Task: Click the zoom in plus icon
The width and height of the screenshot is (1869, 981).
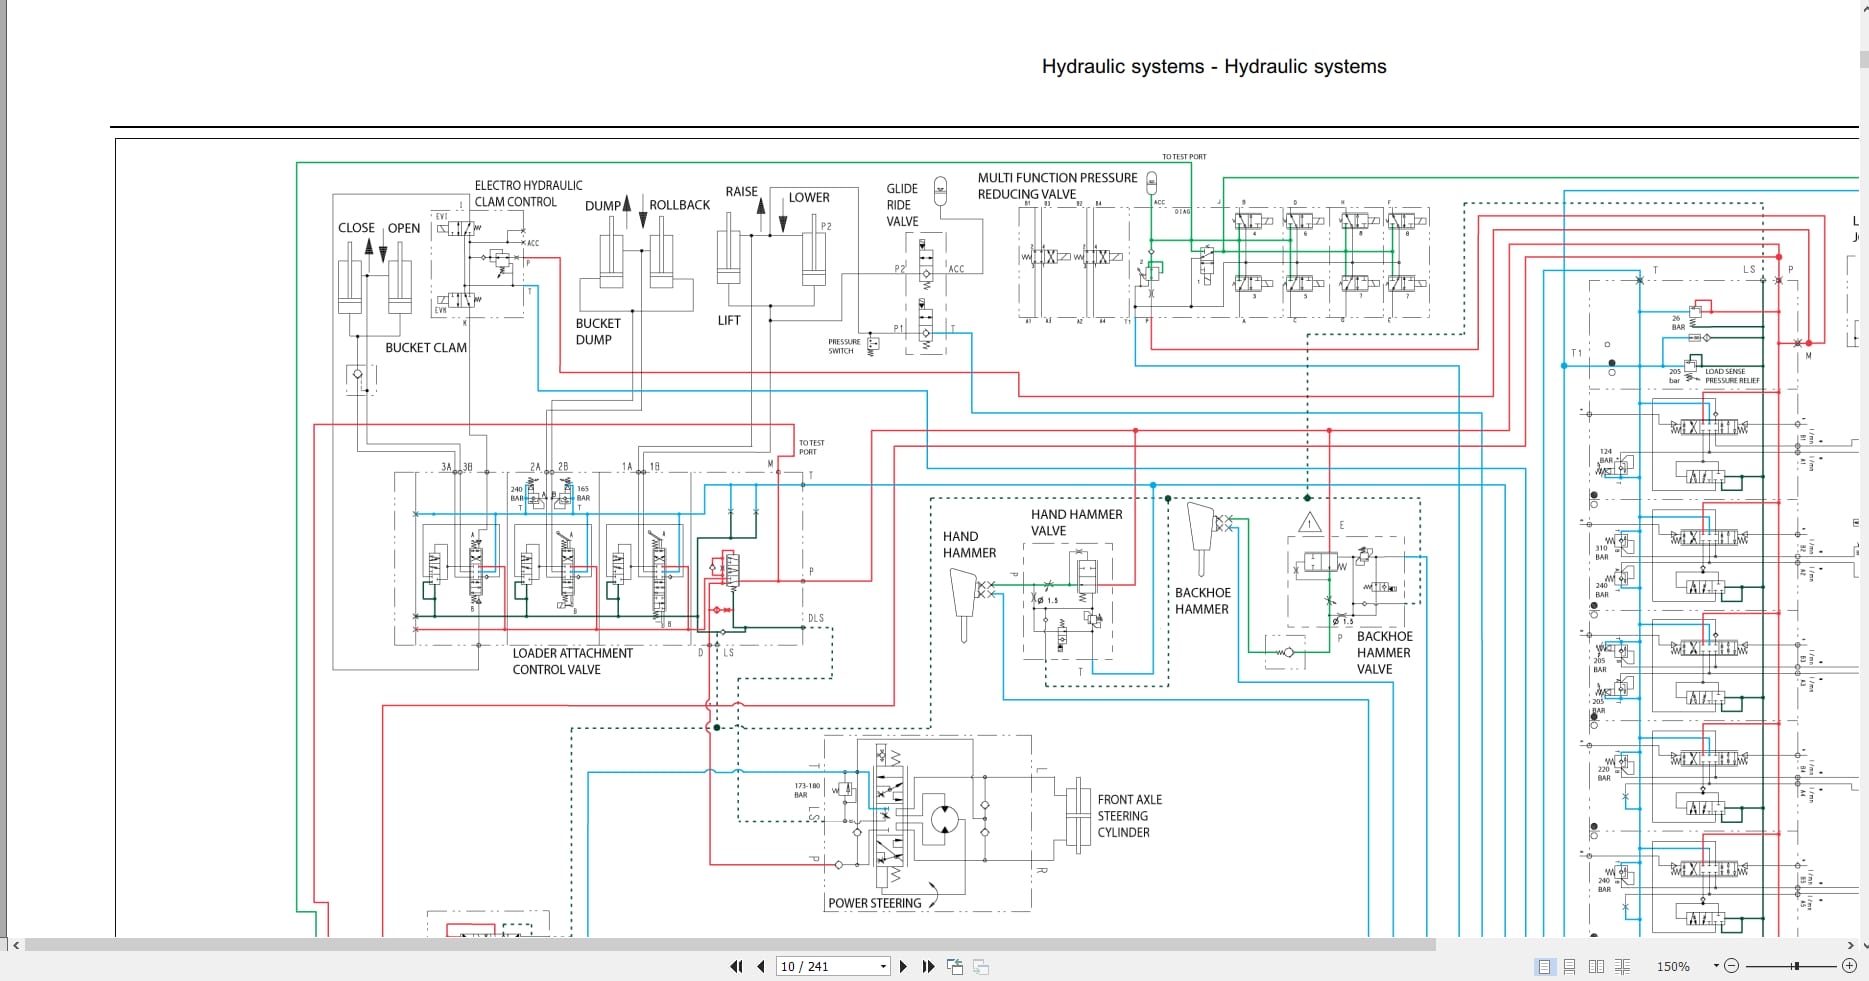Action: (1849, 966)
